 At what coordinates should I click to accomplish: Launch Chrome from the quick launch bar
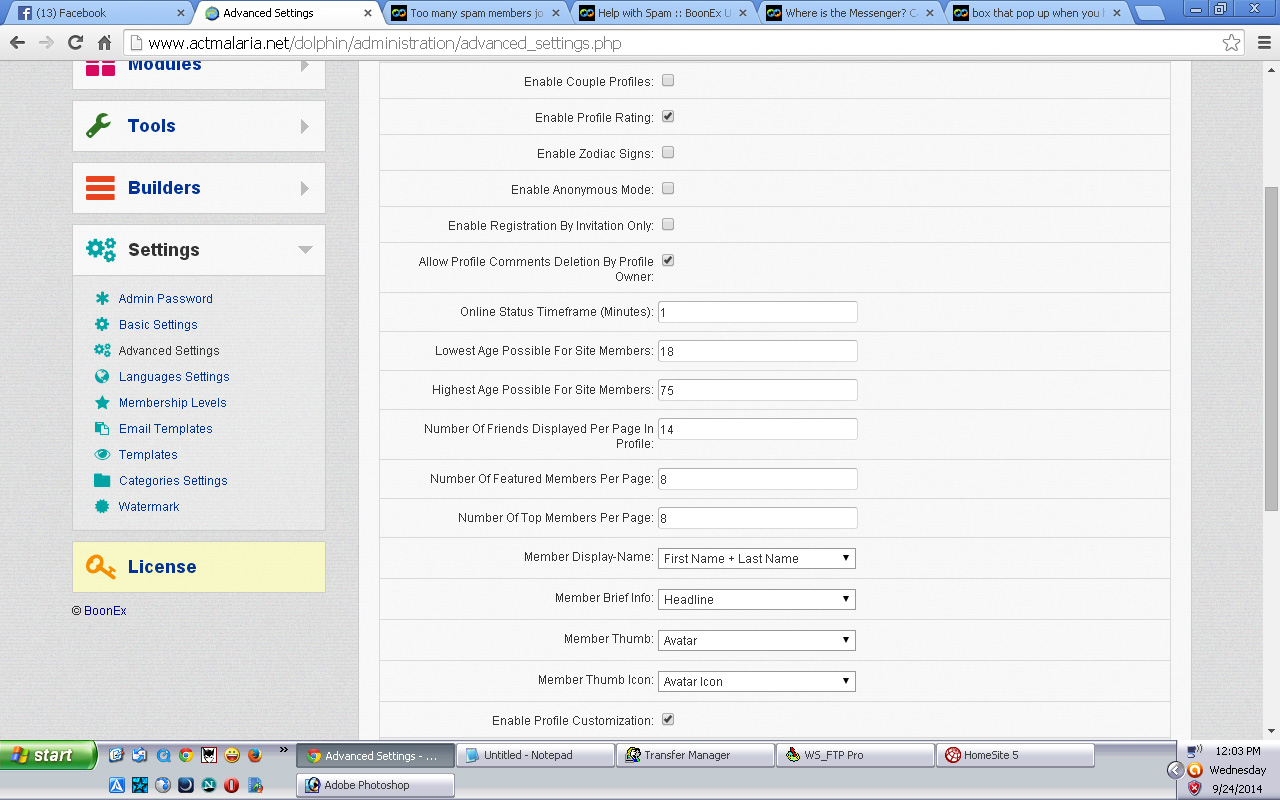pyautogui.click(x=186, y=755)
